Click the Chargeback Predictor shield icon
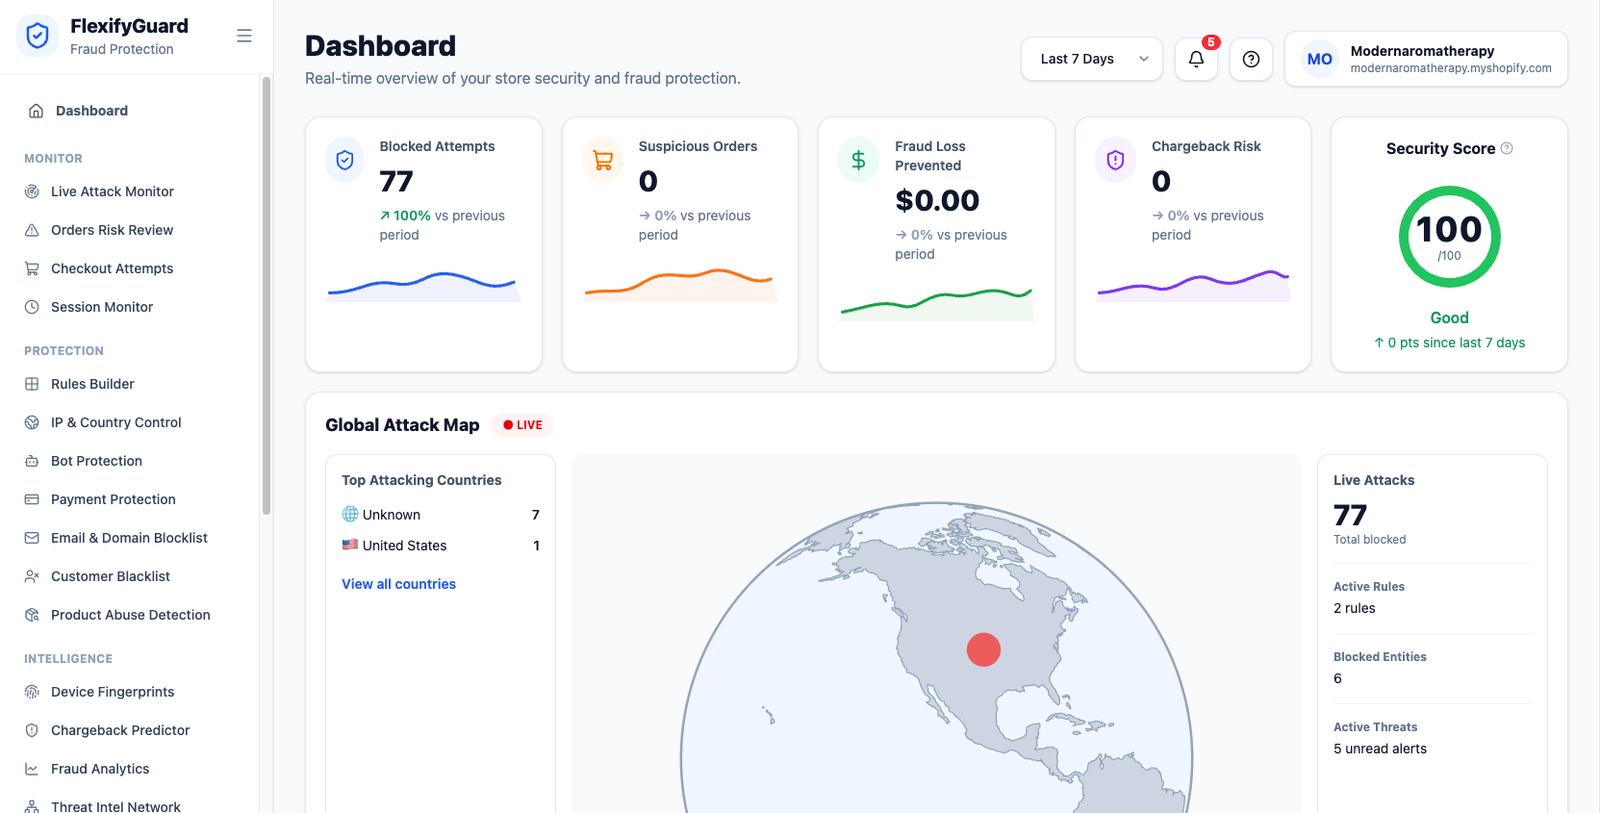 32,730
